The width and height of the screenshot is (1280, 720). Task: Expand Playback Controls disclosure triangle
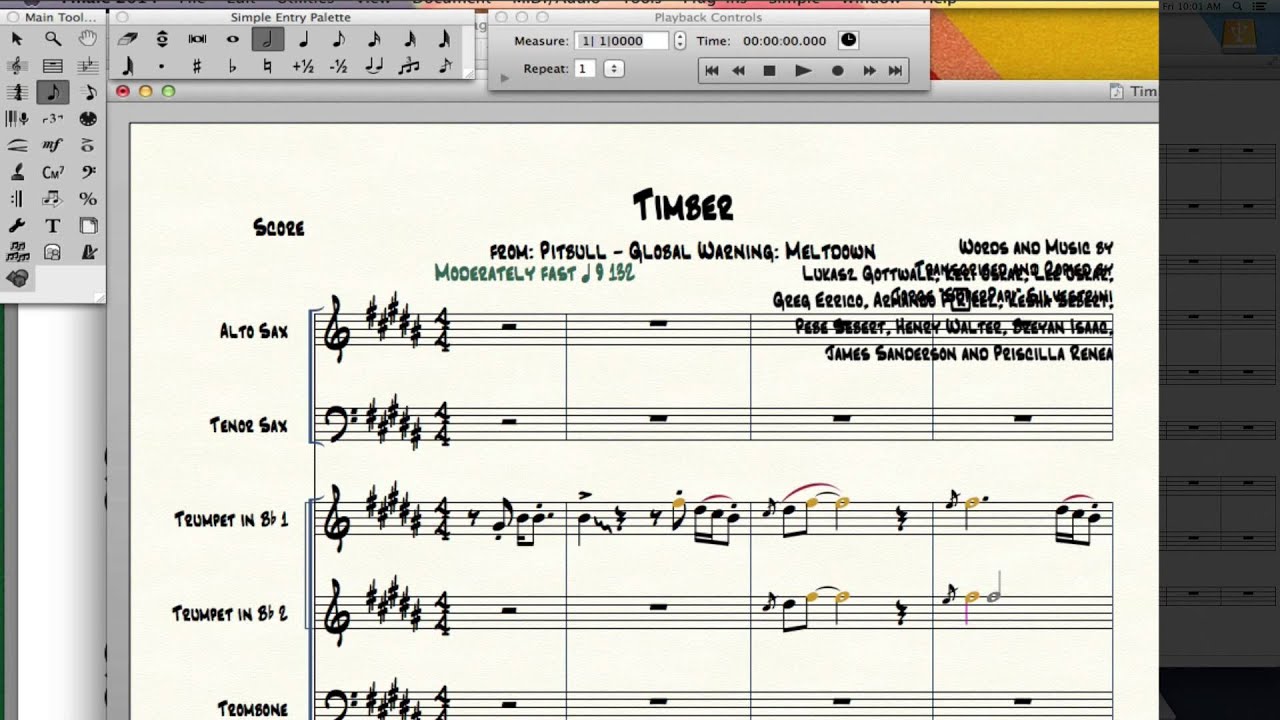(x=504, y=77)
